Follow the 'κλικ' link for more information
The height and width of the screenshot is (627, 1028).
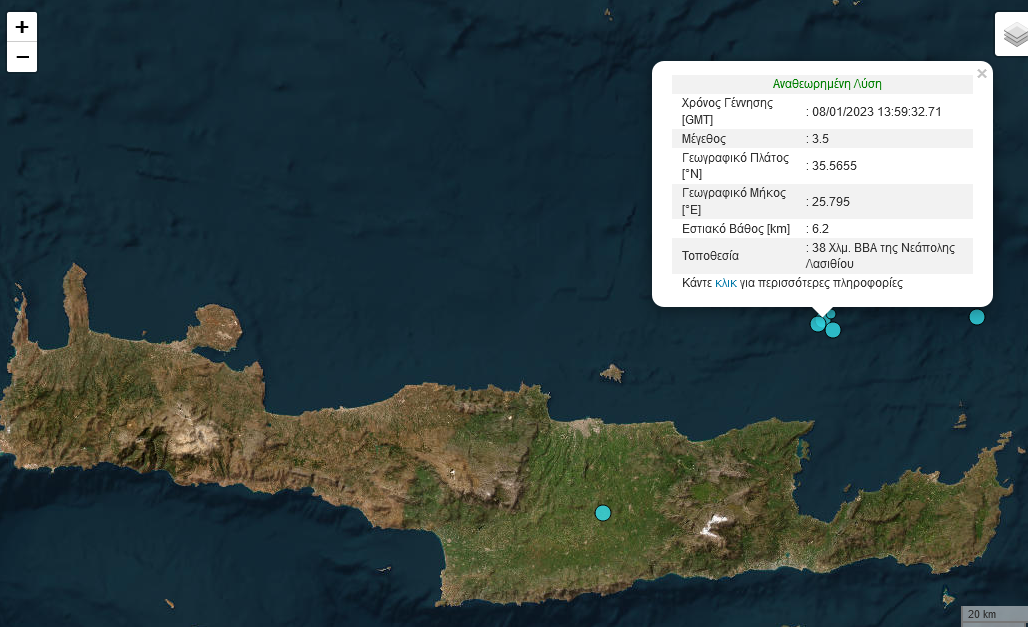[x=725, y=283]
